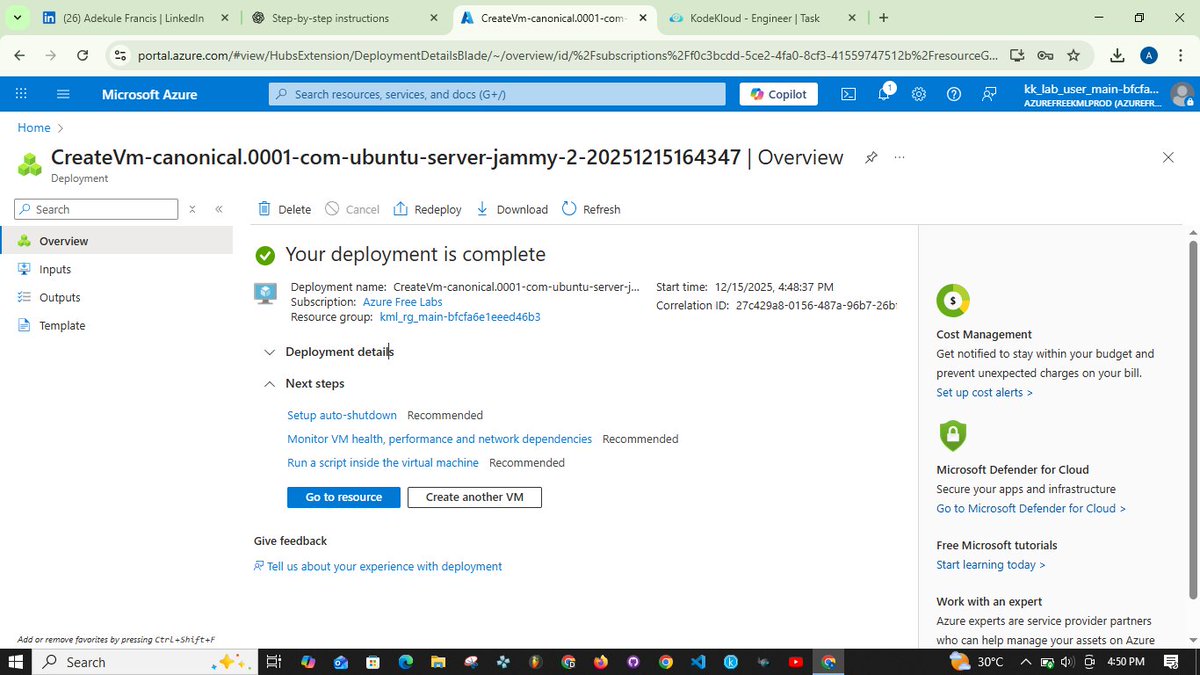Open the 30°C weather widget
This screenshot has width=1200, height=675.
976,662
